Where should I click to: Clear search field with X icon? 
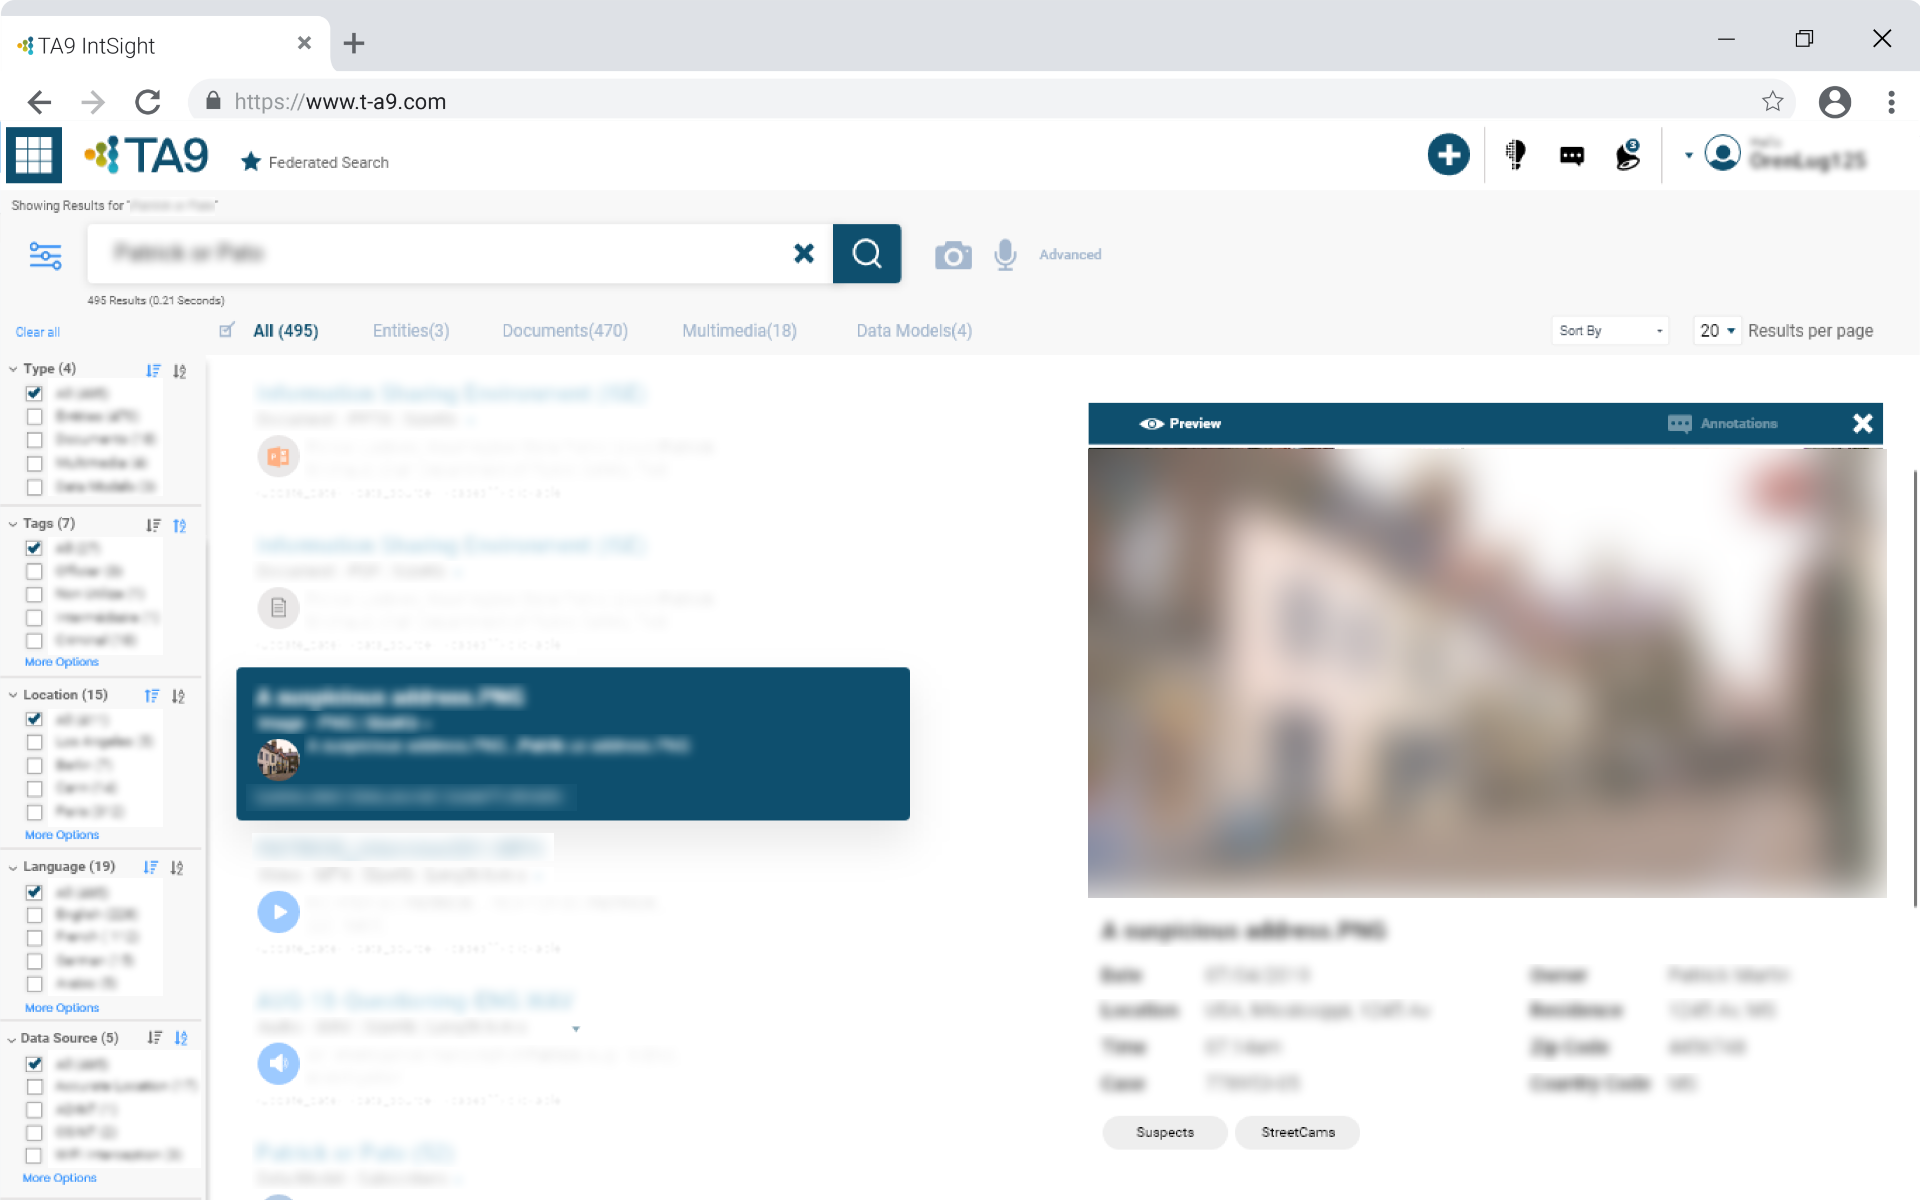coord(803,254)
